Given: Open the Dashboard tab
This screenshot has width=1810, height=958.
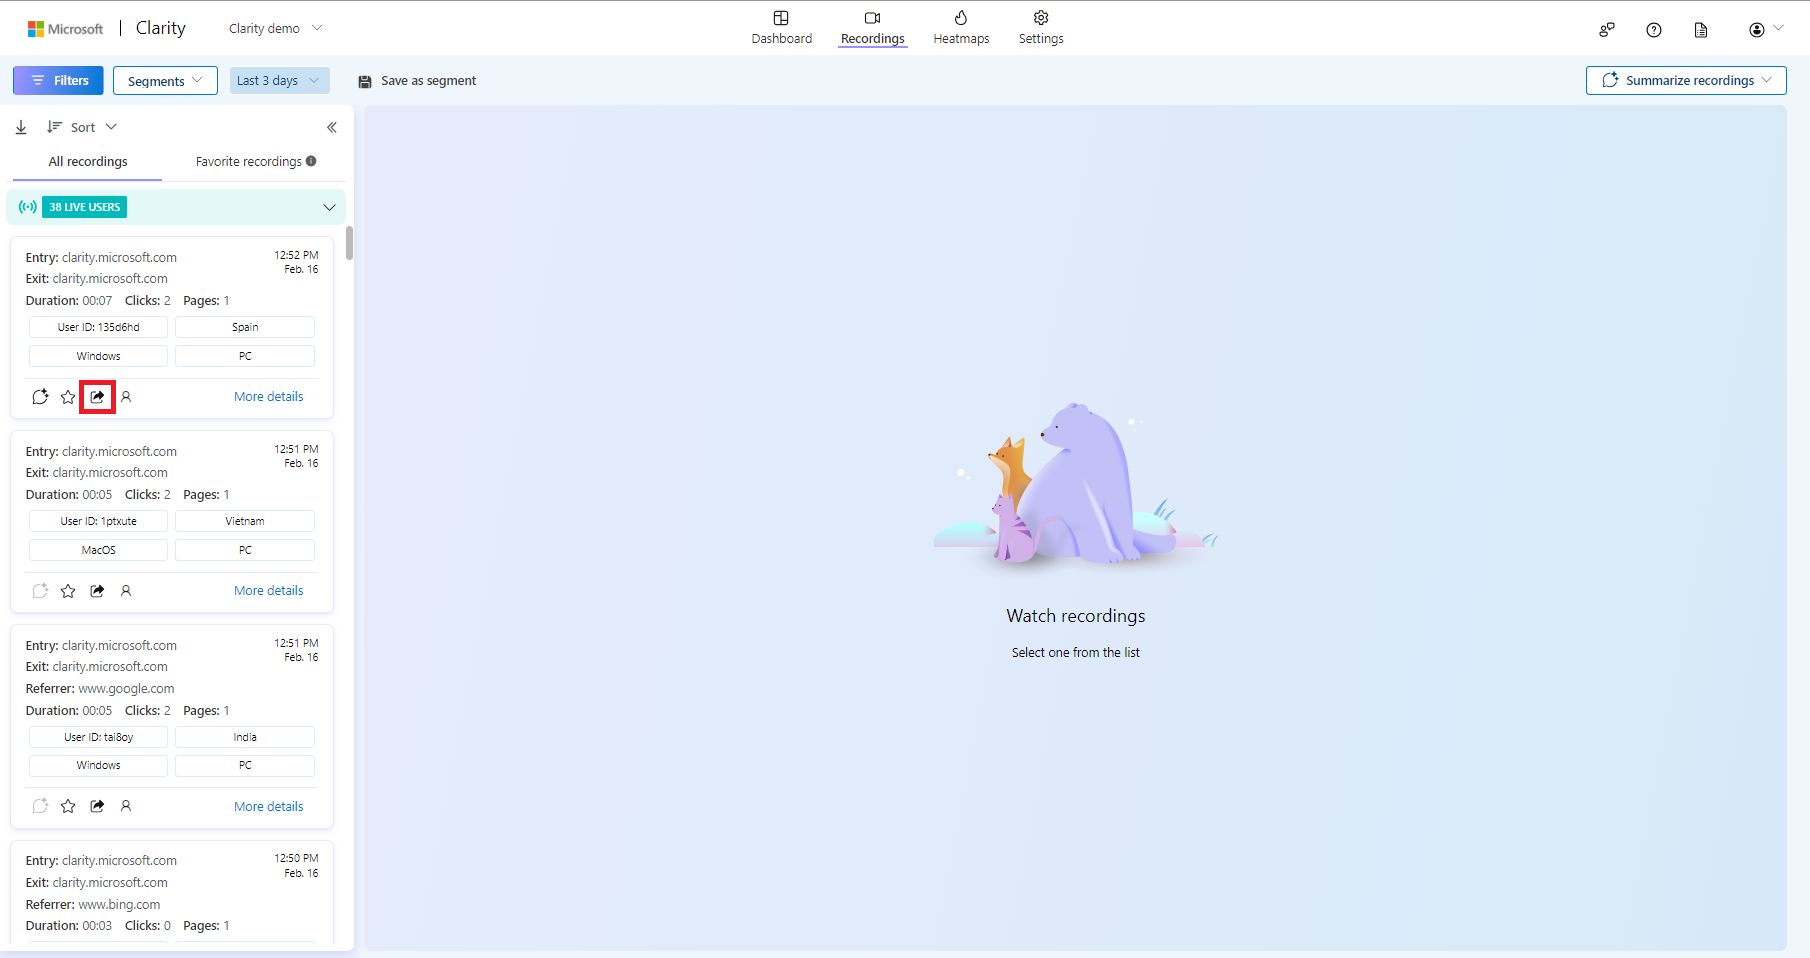Looking at the screenshot, I should pos(781,28).
